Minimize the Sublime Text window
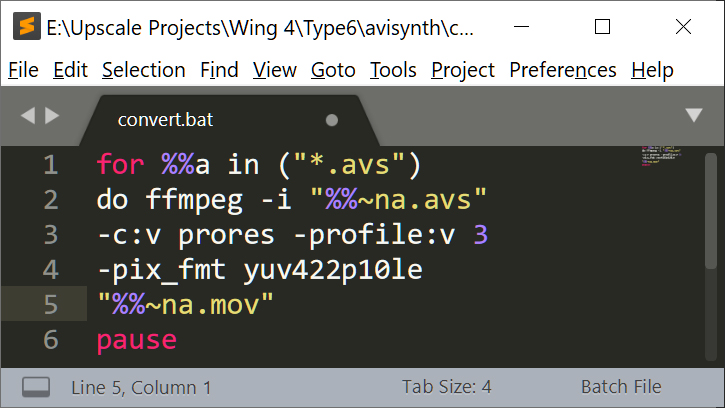The height and width of the screenshot is (408, 725). [521, 27]
